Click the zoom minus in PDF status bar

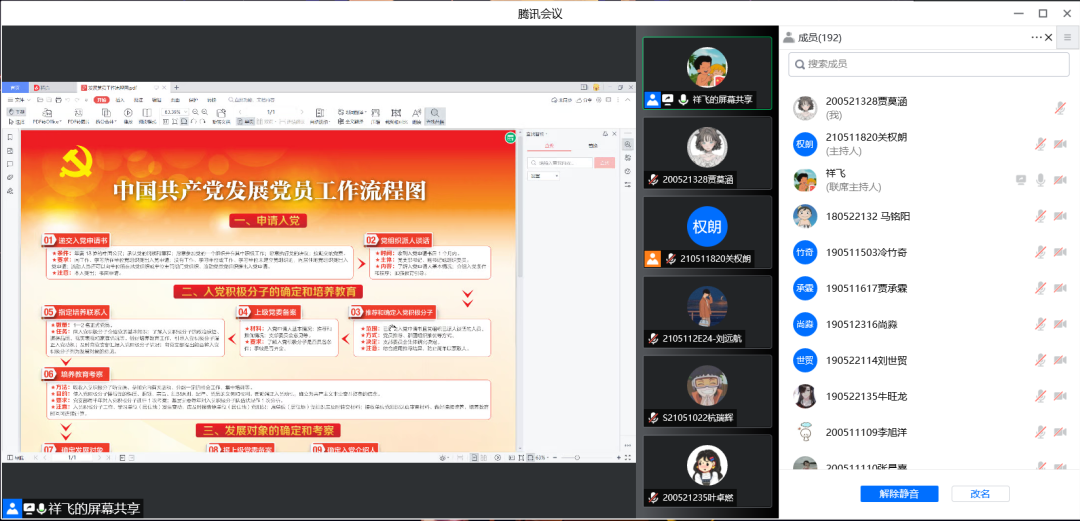point(554,458)
